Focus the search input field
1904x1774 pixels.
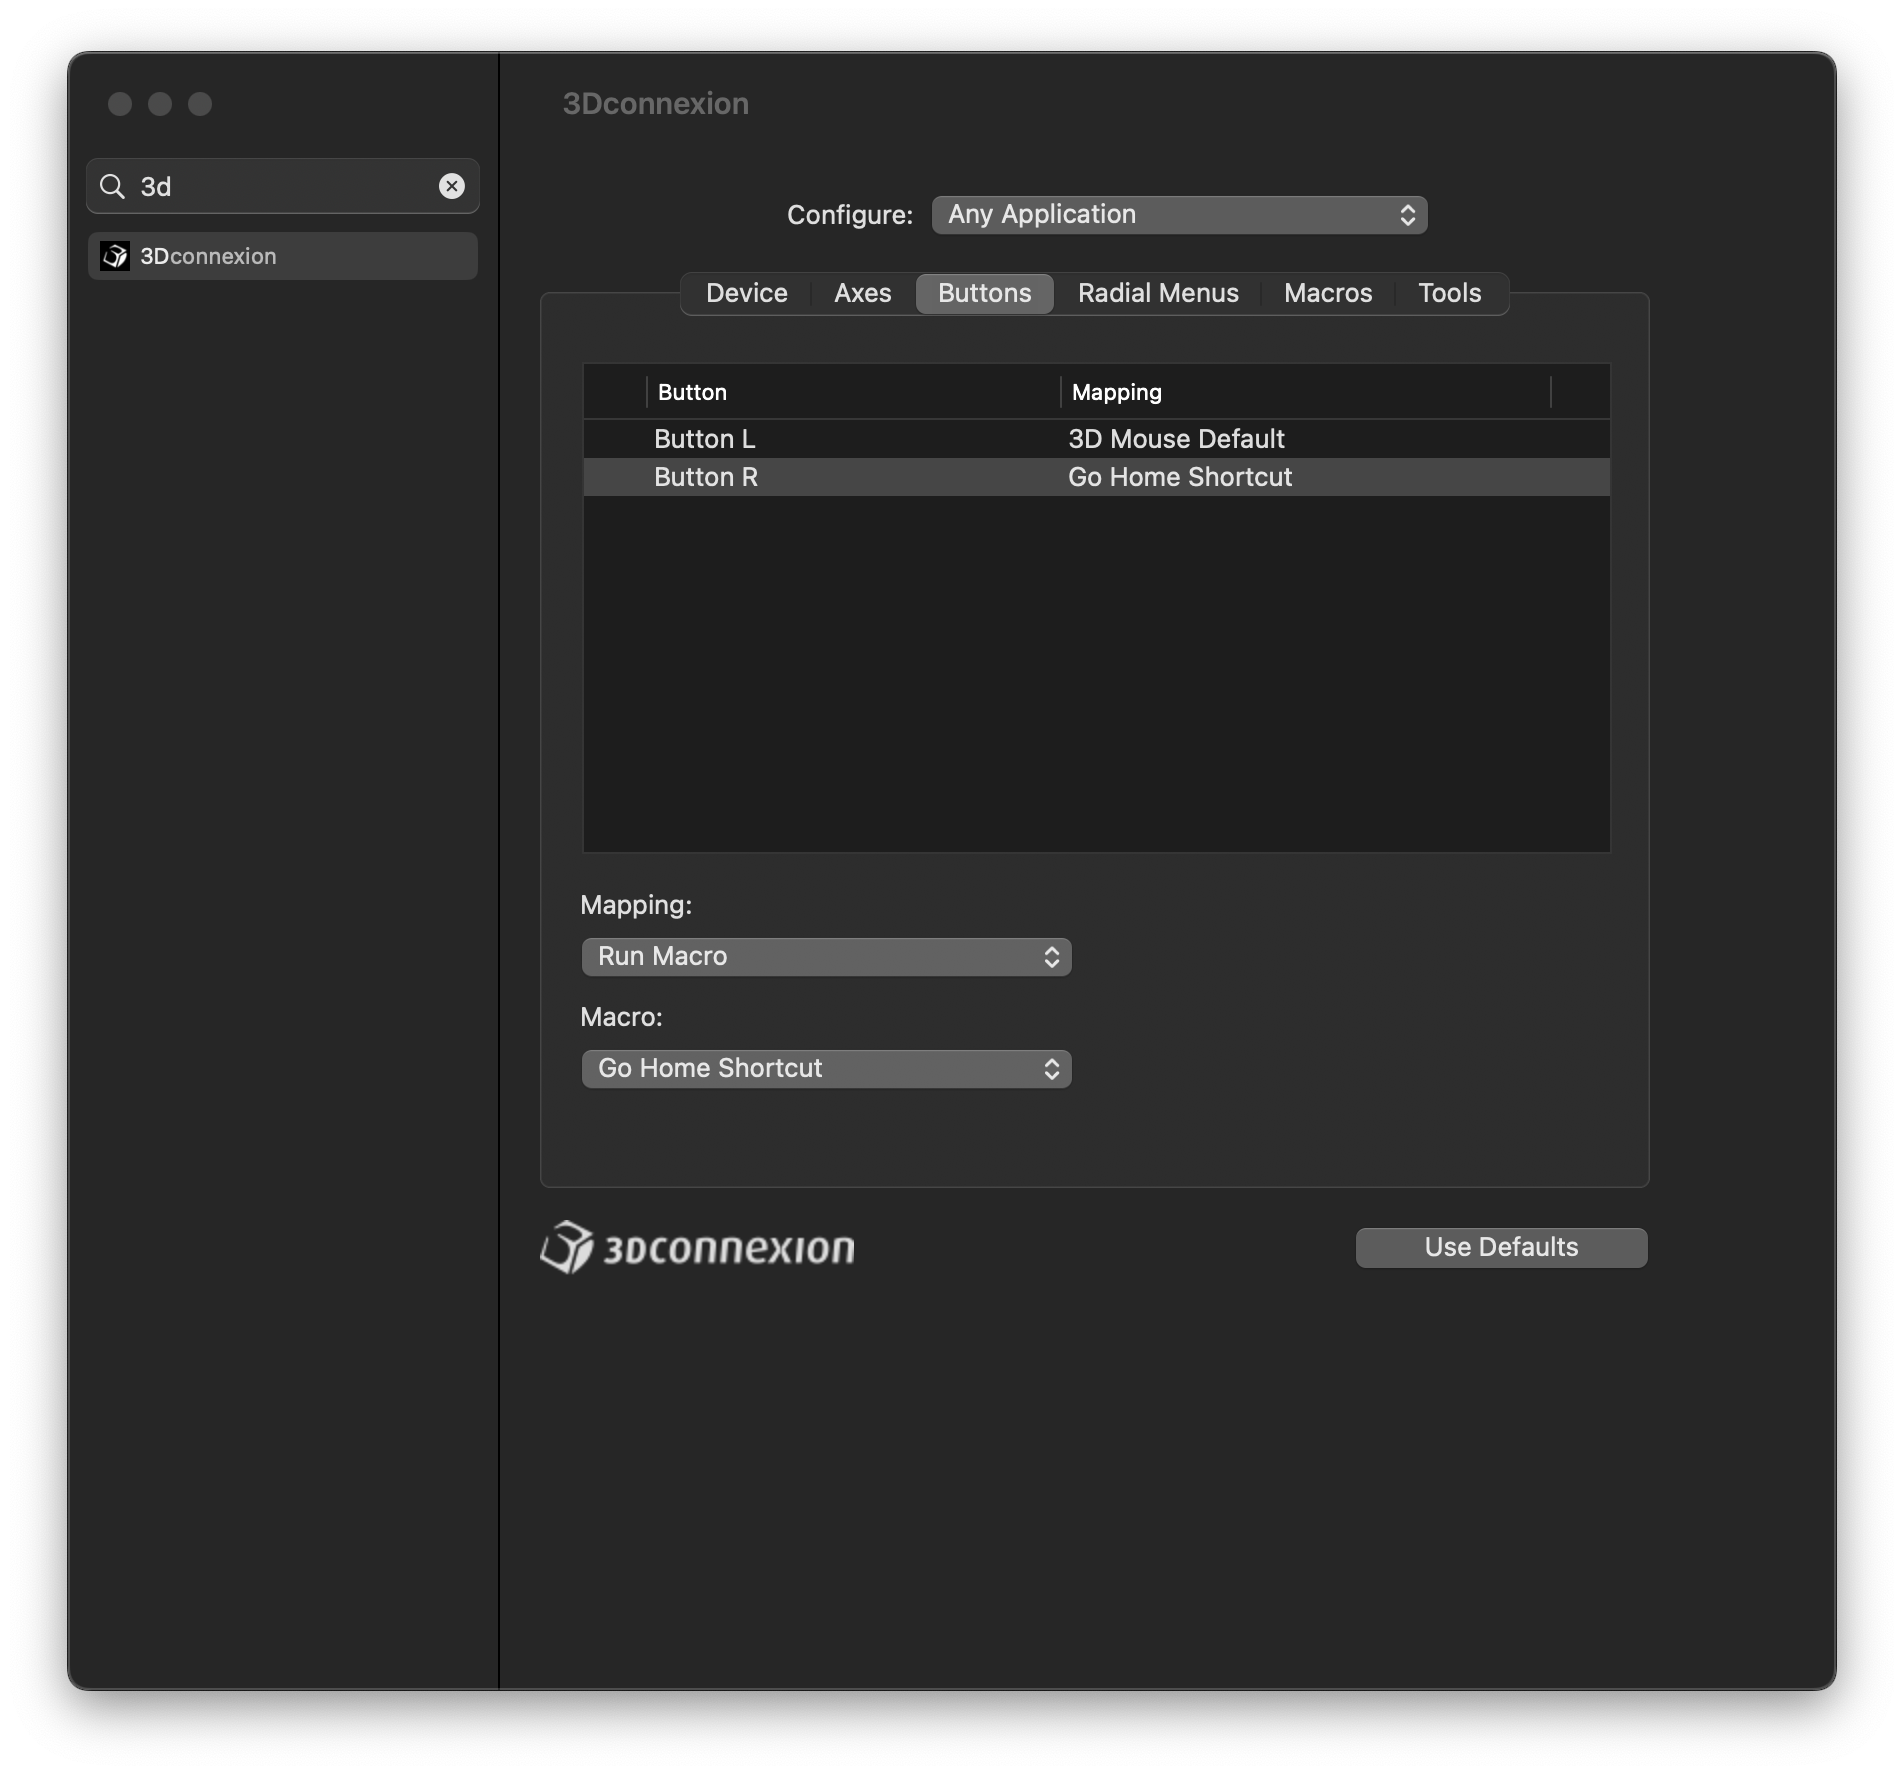pos(283,186)
